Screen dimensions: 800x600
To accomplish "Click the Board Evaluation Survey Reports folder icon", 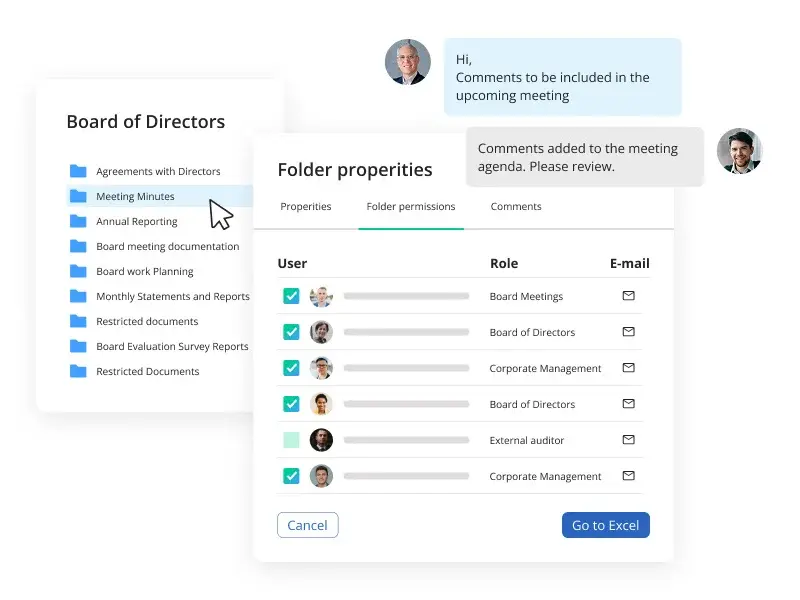I will (x=78, y=346).
